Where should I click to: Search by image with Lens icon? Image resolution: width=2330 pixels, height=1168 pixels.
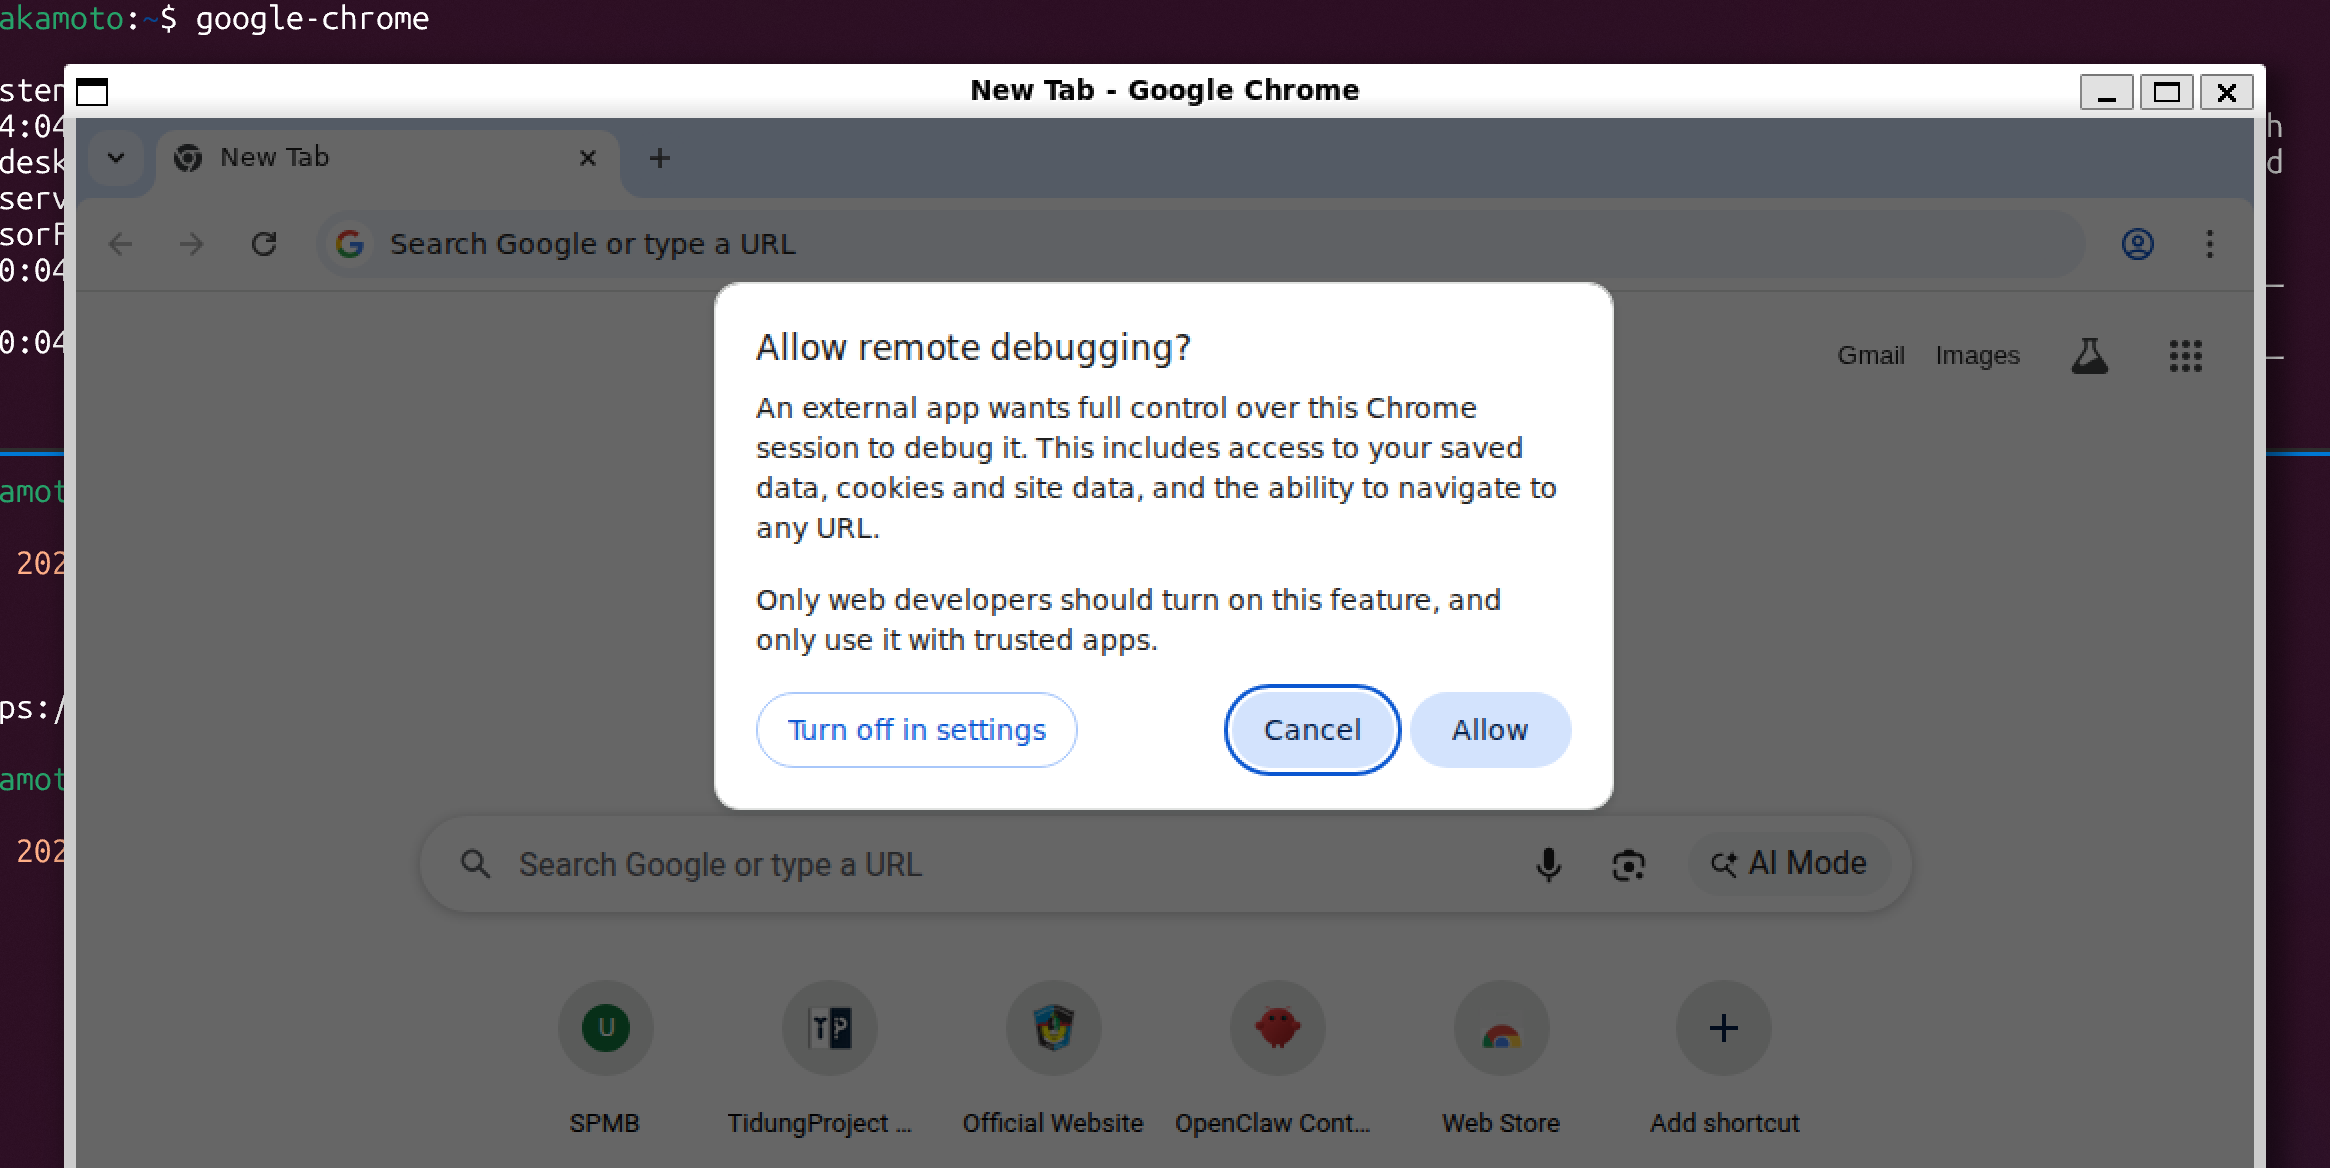coord(1628,864)
